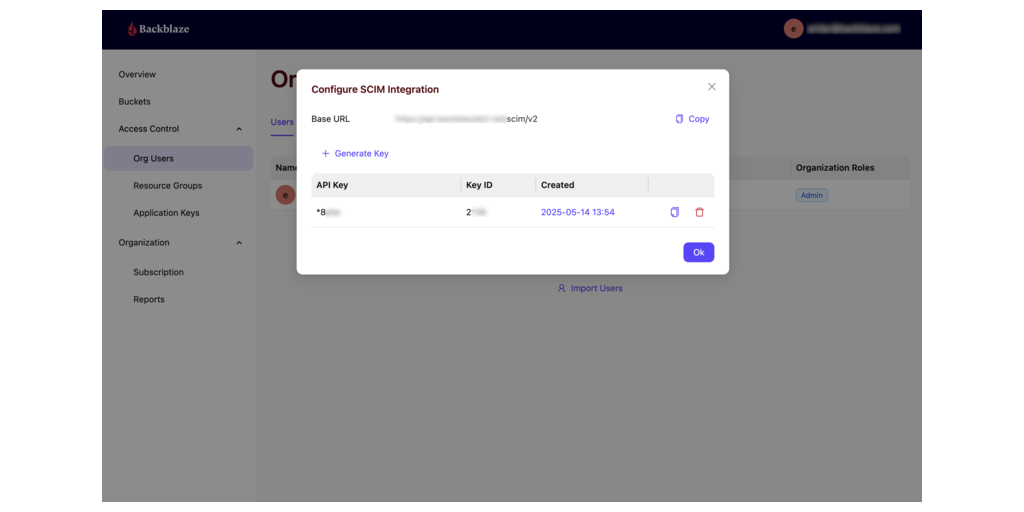This screenshot has height=512, width=1024.
Task: Open Reports from sidebar
Action: 149,300
